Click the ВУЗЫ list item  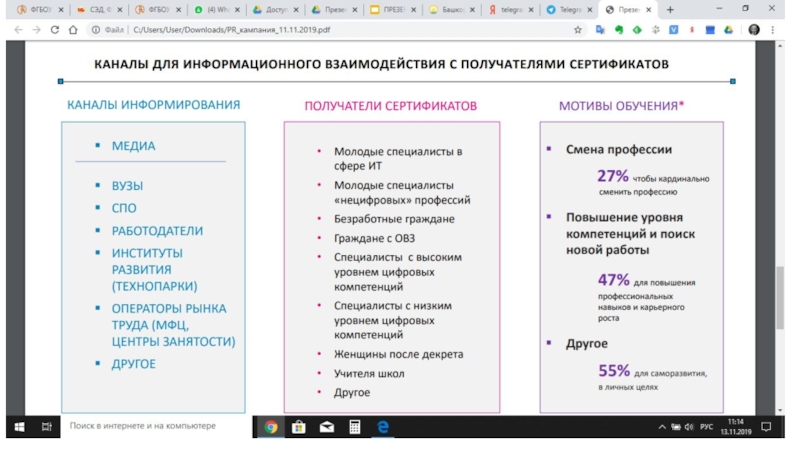click(x=127, y=186)
